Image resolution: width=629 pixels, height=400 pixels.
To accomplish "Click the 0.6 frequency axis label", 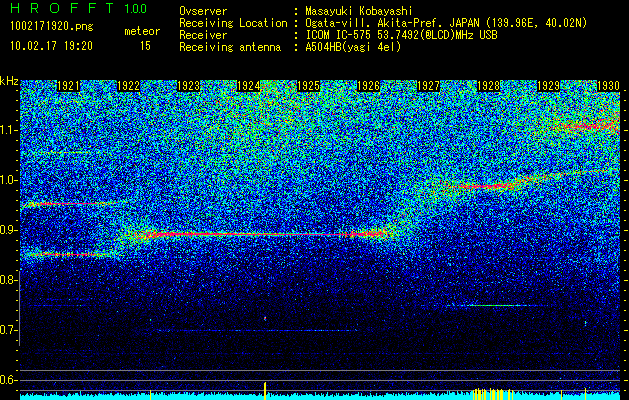I will coord(8,380).
